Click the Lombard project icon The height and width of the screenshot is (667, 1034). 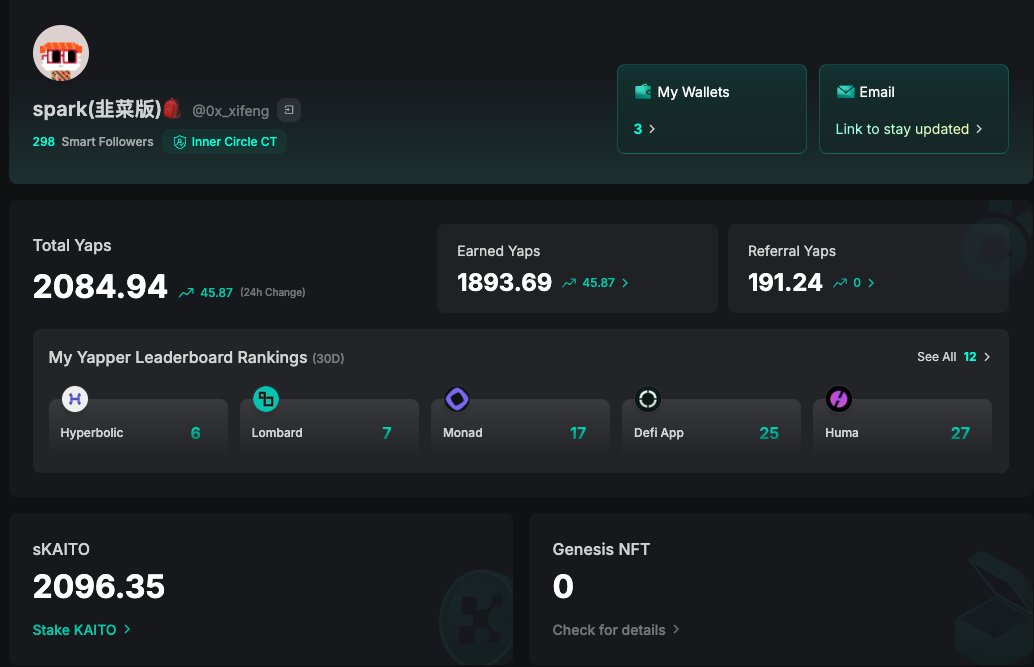pyautogui.click(x=266, y=399)
